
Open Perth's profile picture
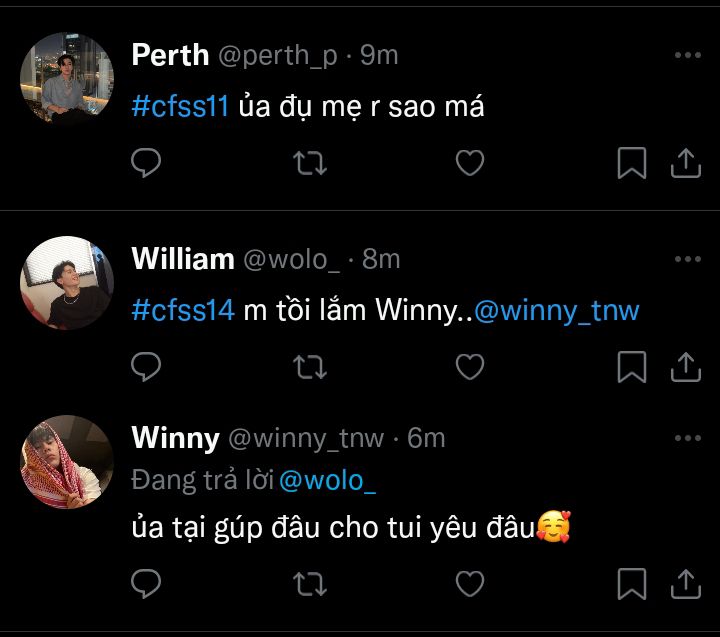(x=67, y=79)
